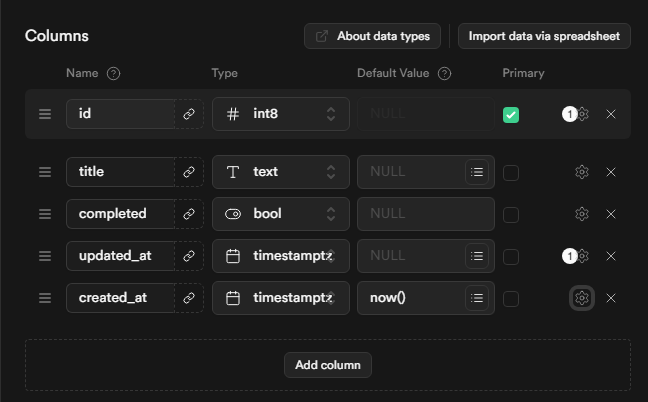Open settings gear for title column
This screenshot has height=402, width=648.
click(x=582, y=172)
